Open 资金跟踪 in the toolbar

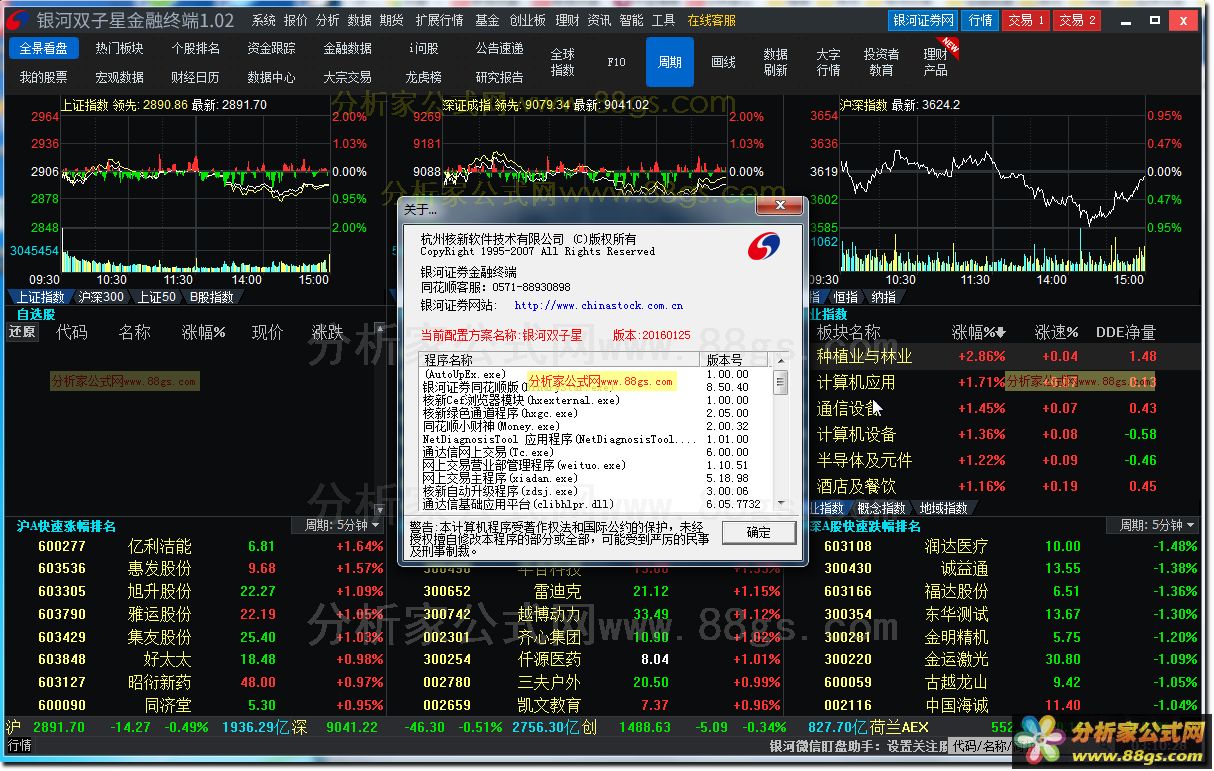pyautogui.click(x=271, y=48)
